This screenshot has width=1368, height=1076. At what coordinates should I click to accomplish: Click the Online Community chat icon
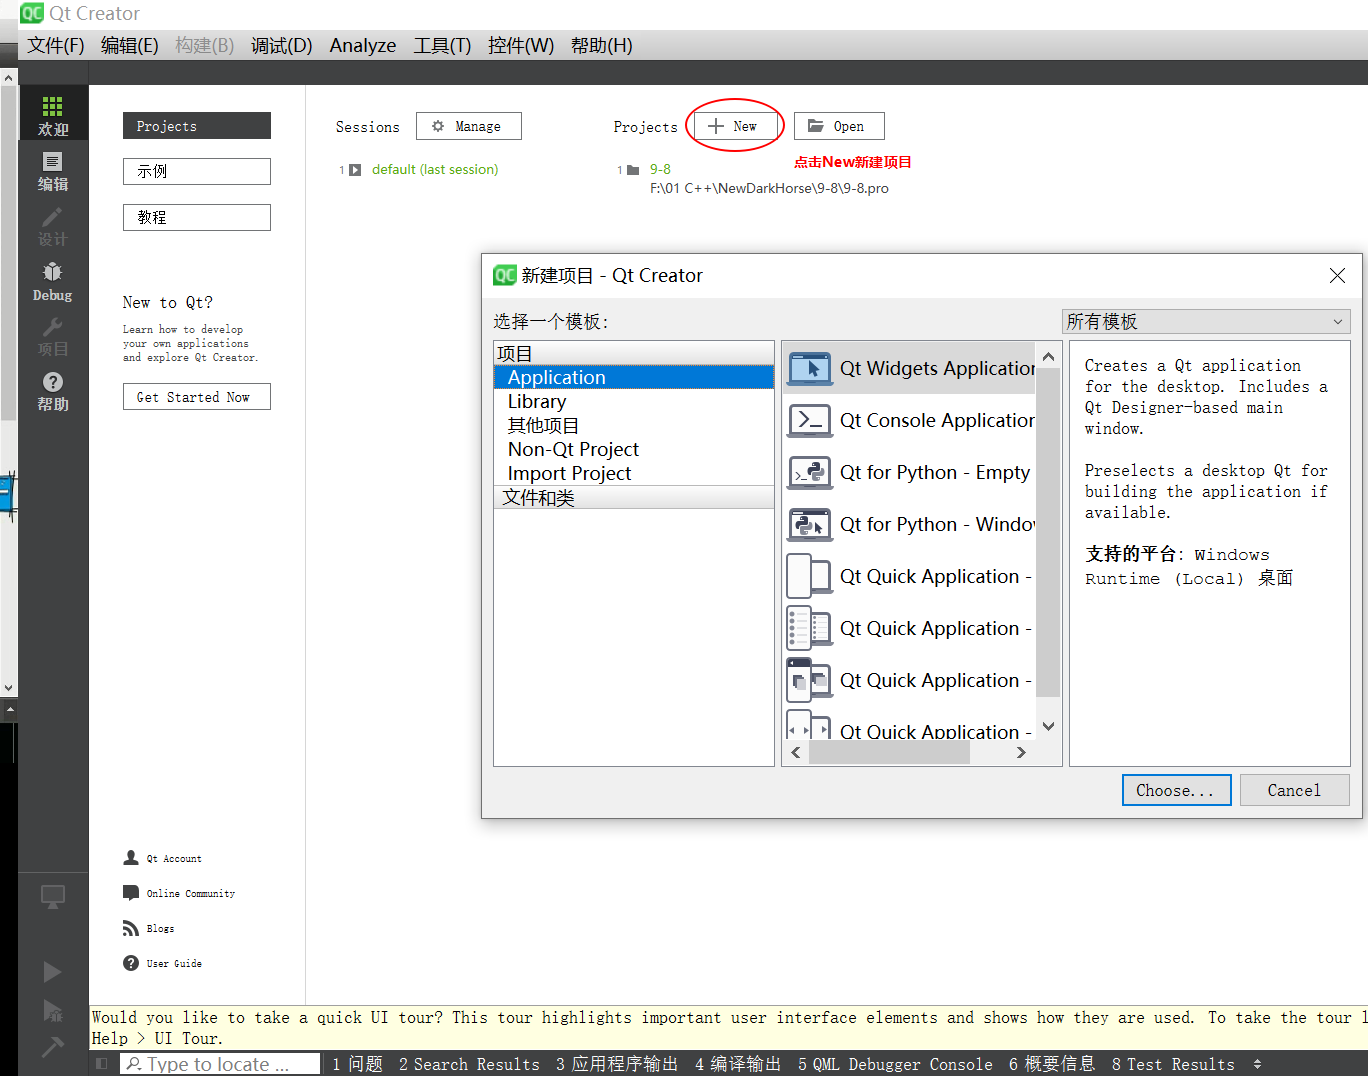[x=131, y=893]
